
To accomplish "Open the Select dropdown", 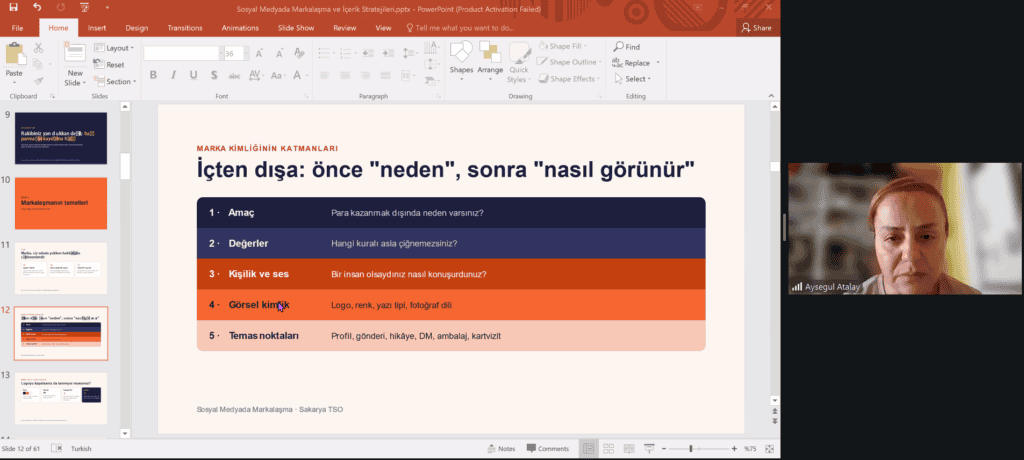I will pyautogui.click(x=633, y=79).
